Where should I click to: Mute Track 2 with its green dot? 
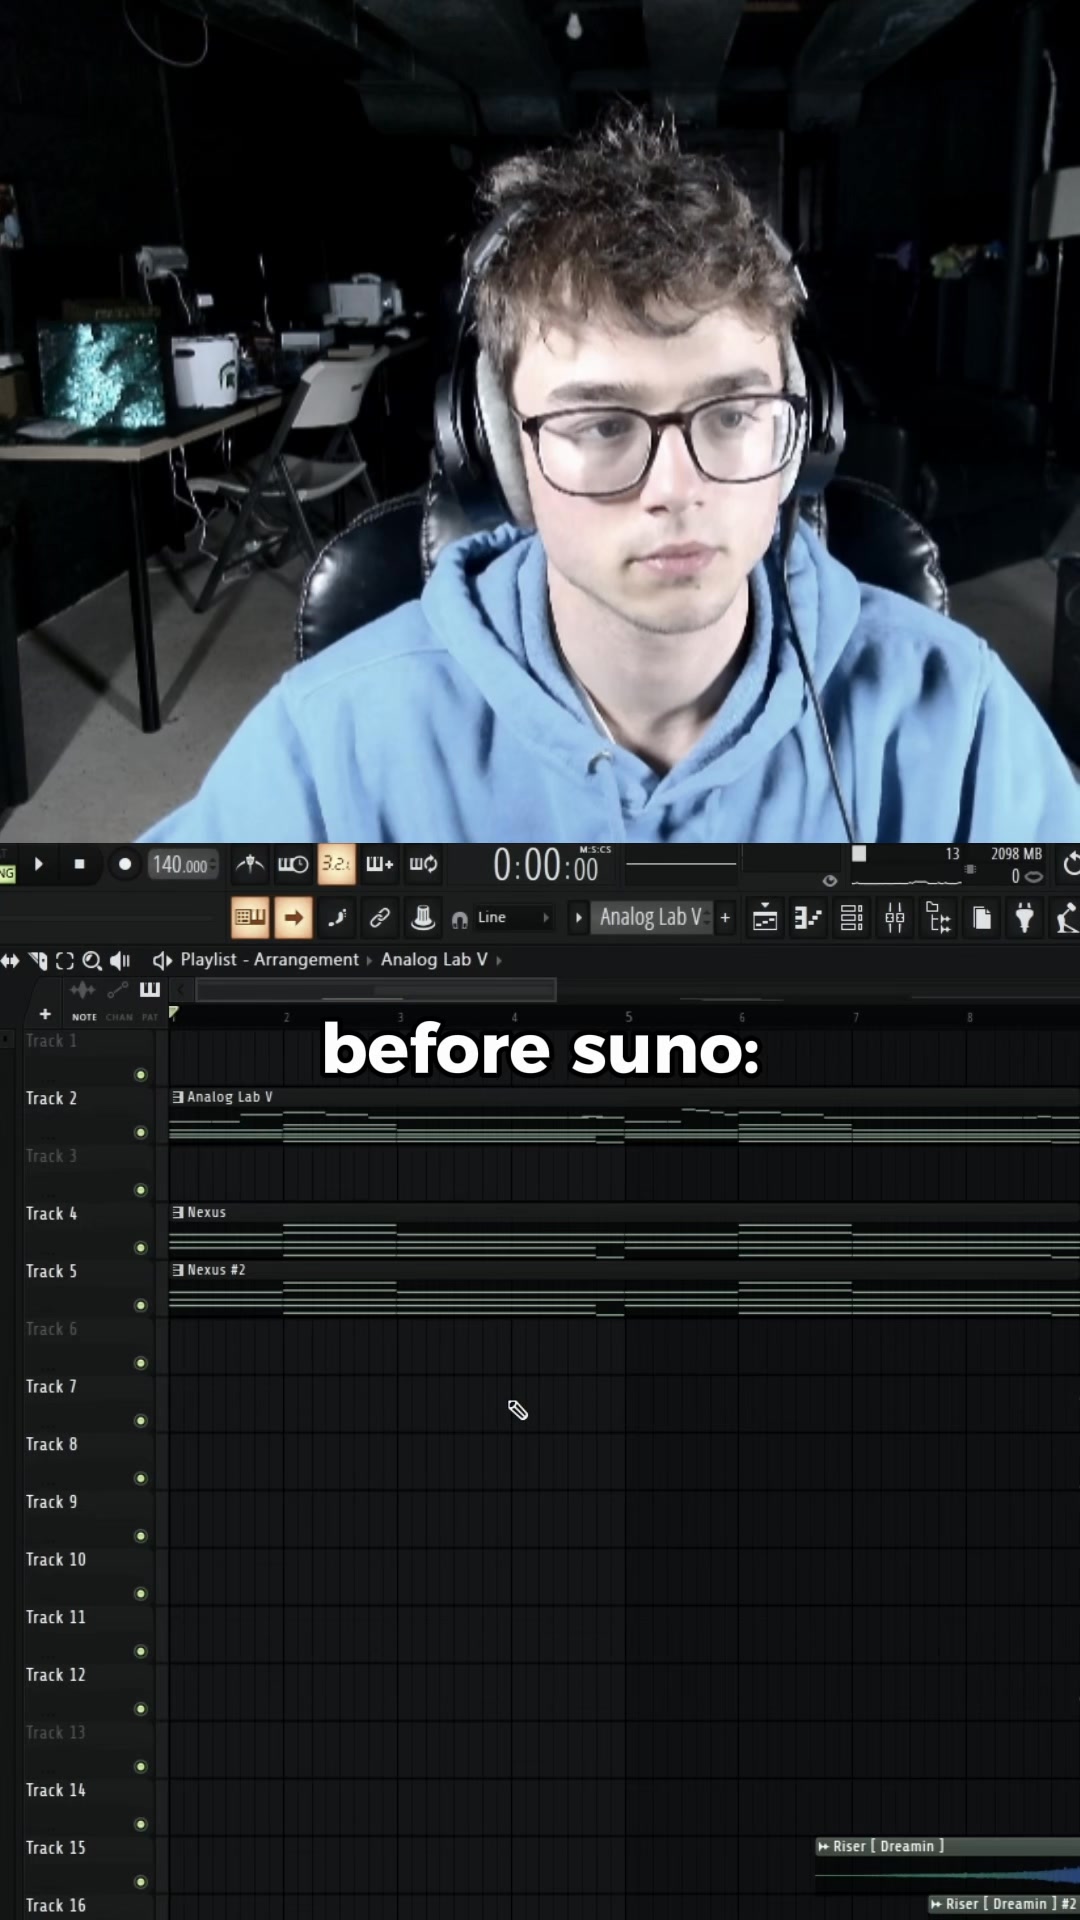click(x=141, y=1133)
